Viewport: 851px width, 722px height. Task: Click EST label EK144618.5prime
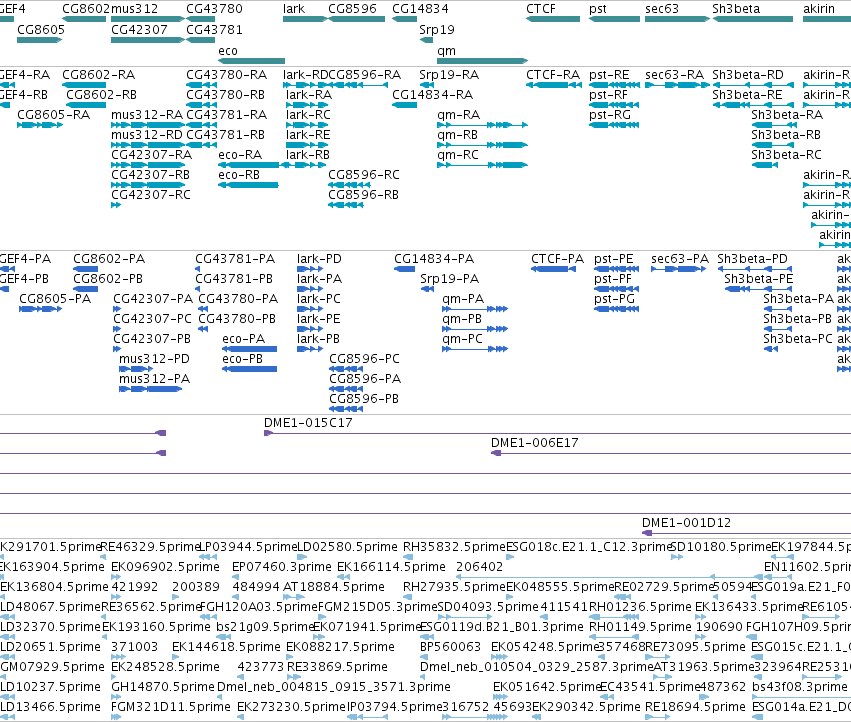coord(226,647)
